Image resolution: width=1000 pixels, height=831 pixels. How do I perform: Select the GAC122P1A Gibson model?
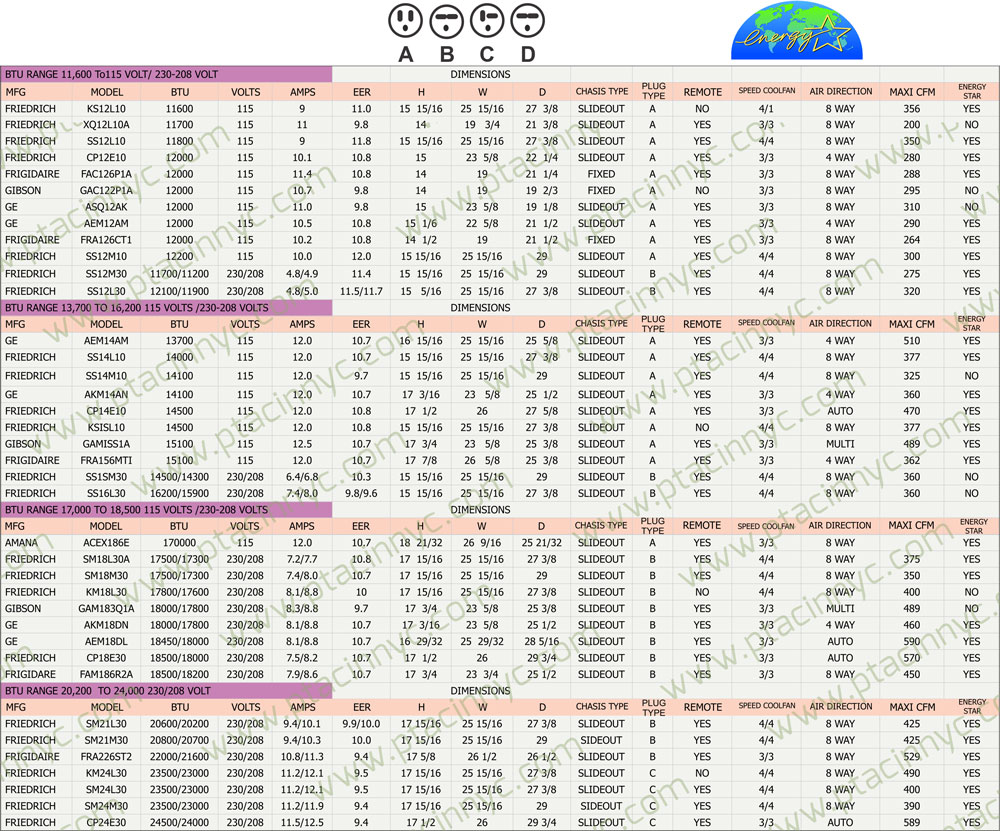coord(106,190)
